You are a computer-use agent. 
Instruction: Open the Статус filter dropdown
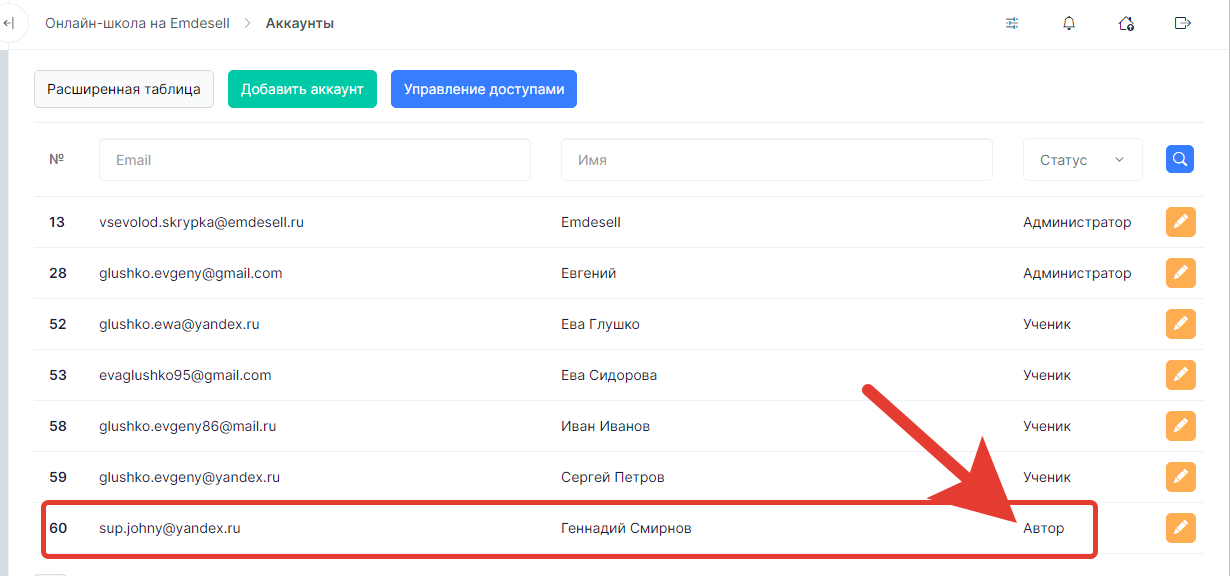click(1083, 160)
